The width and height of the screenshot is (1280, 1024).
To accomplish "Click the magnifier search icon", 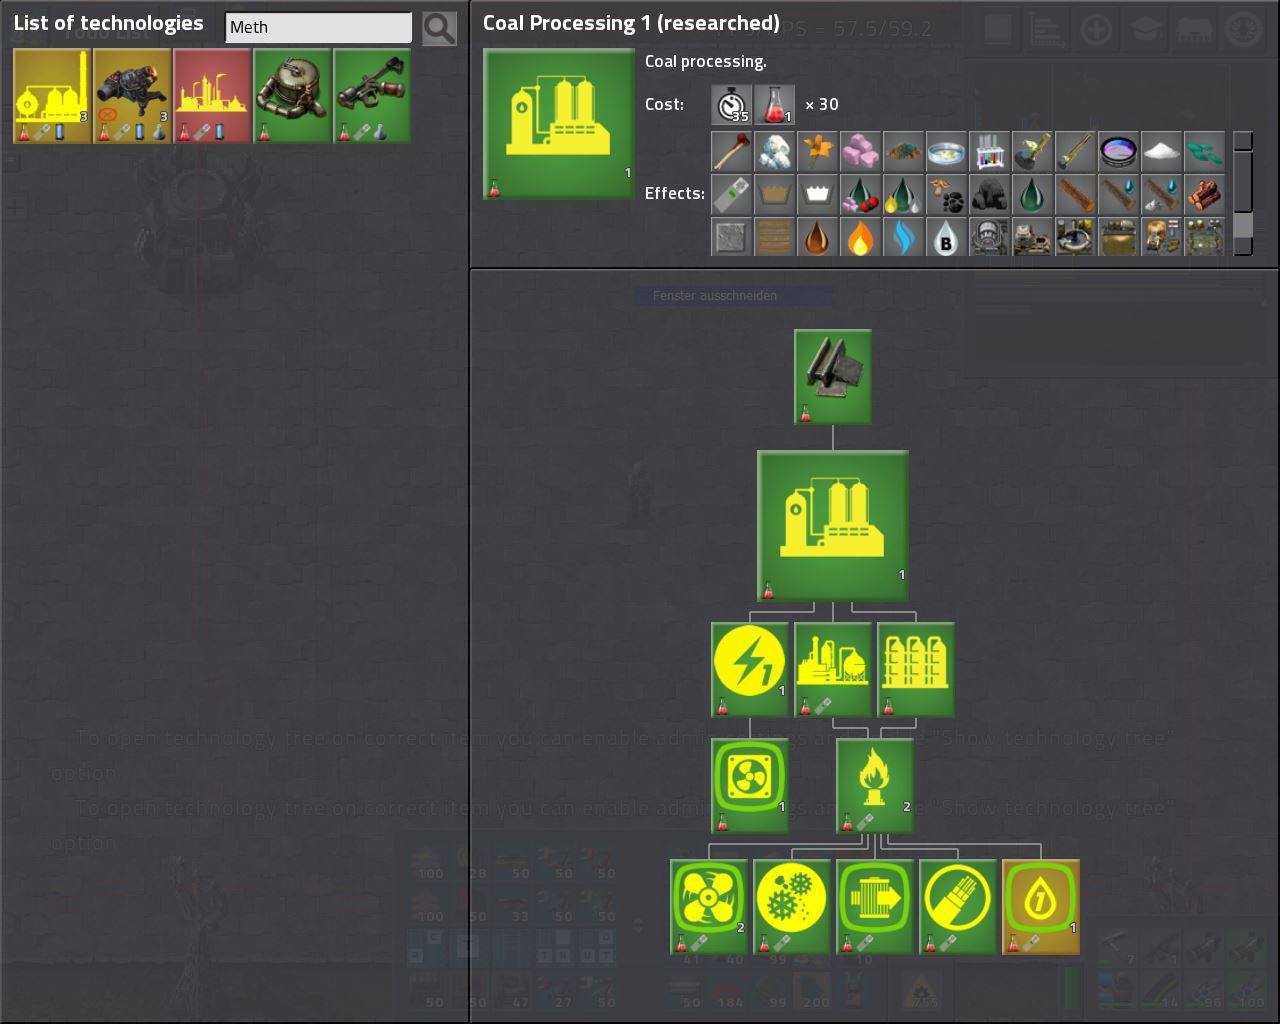I will (439, 28).
